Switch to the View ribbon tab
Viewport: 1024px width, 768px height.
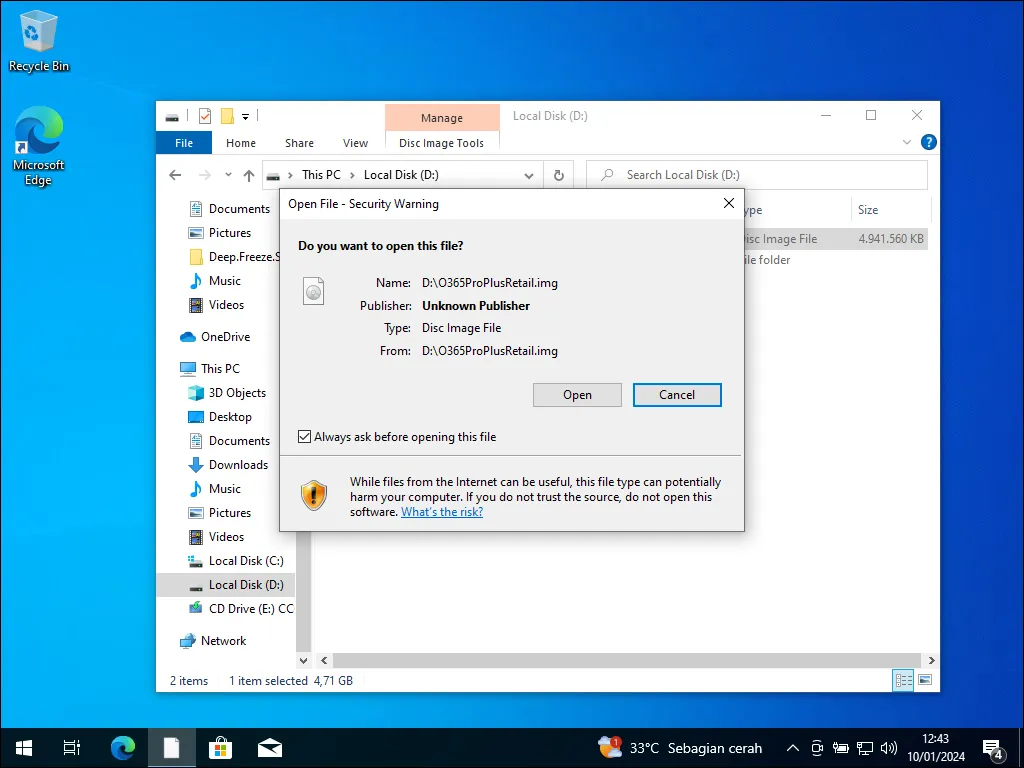[355, 142]
